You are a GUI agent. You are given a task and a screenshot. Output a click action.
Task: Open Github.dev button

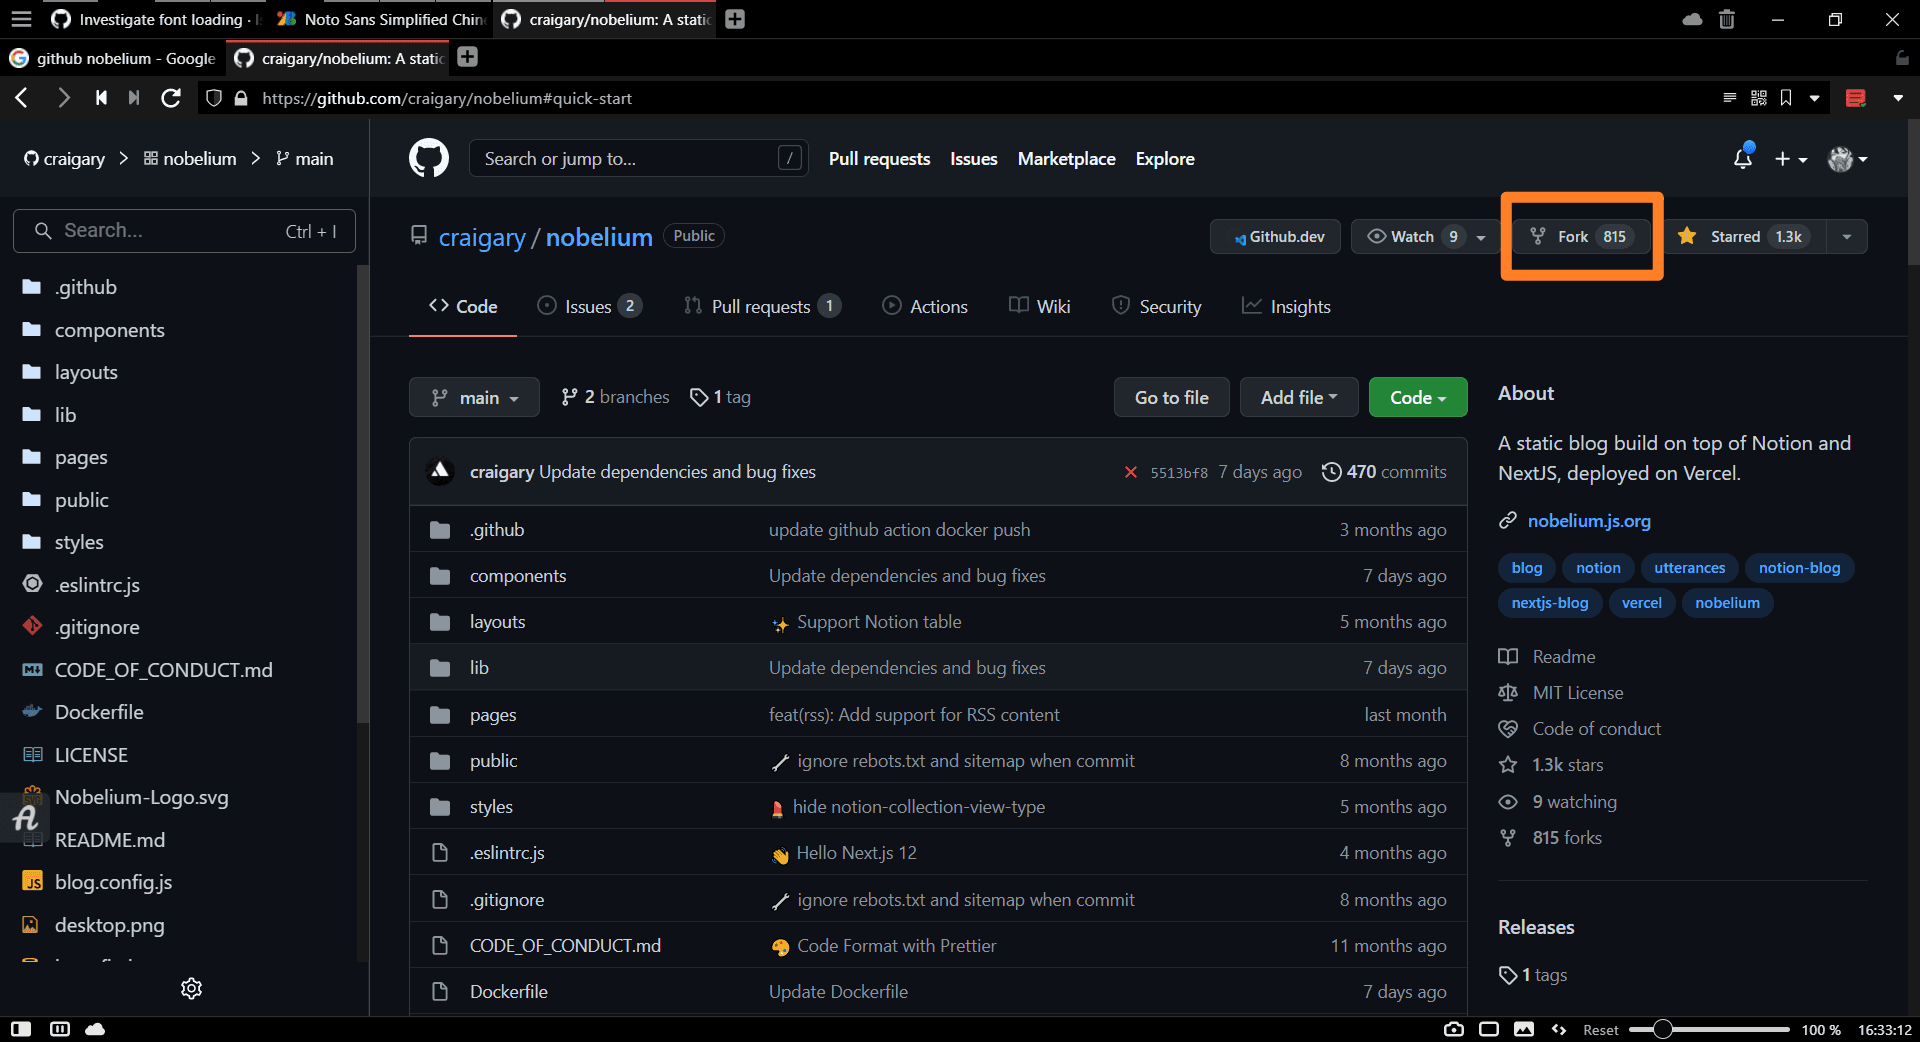[x=1275, y=236]
